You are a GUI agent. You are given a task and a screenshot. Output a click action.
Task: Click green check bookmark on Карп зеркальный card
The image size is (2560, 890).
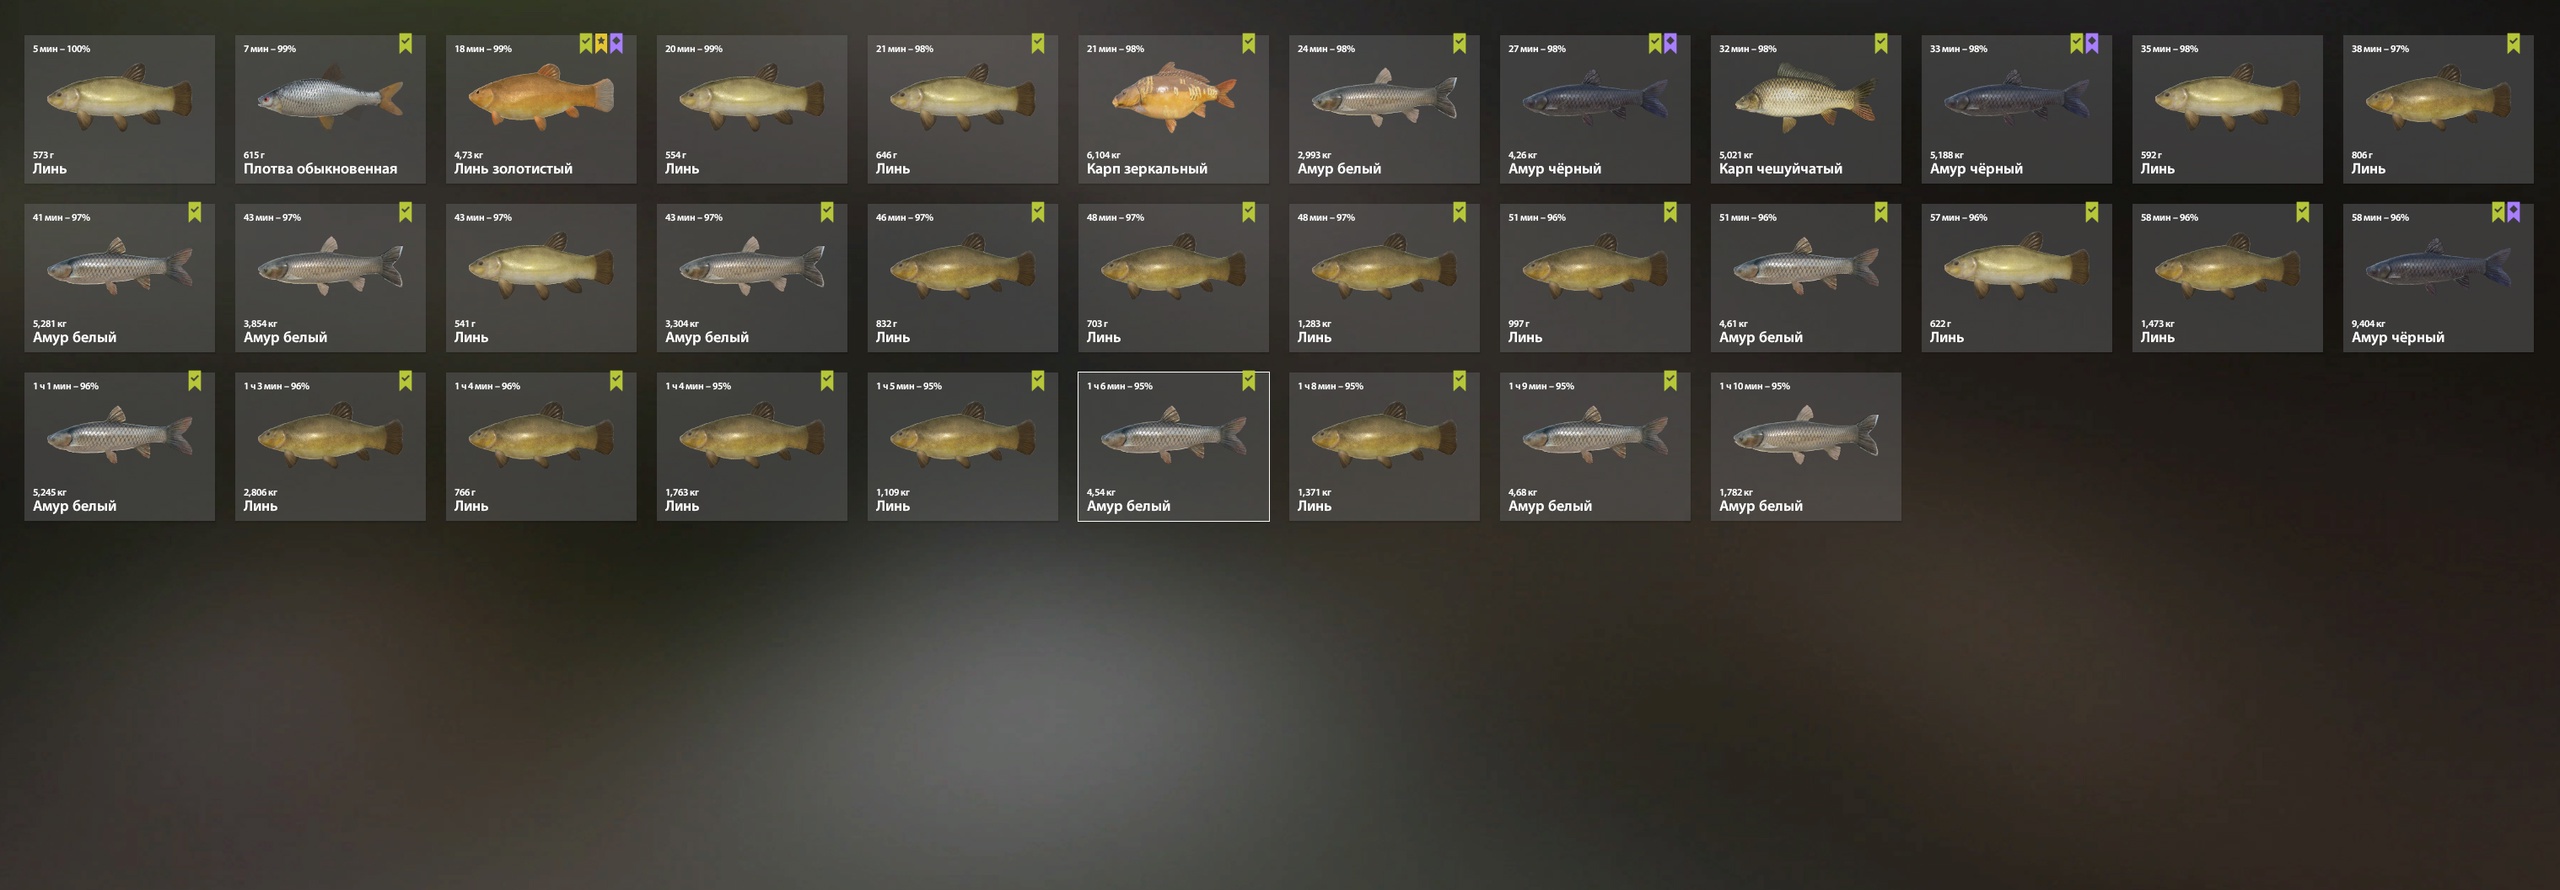coord(1248,43)
